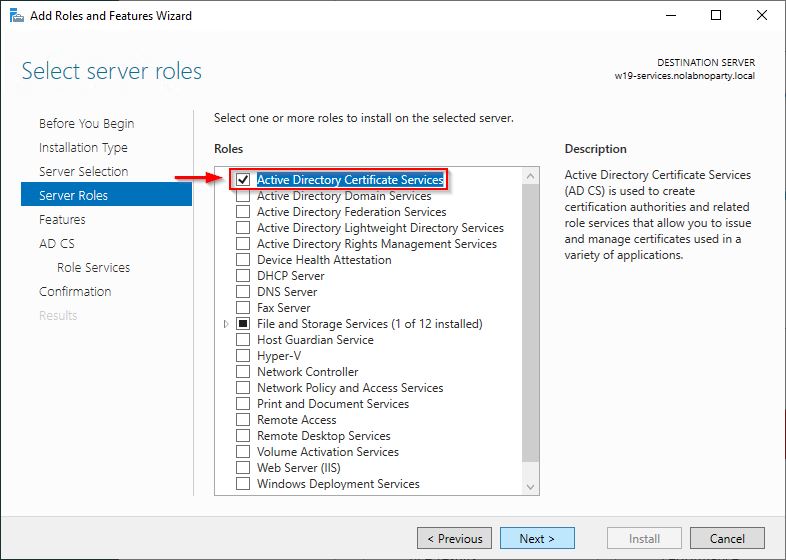
Task: Maximize the wizard window
Action: pyautogui.click(x=716, y=16)
